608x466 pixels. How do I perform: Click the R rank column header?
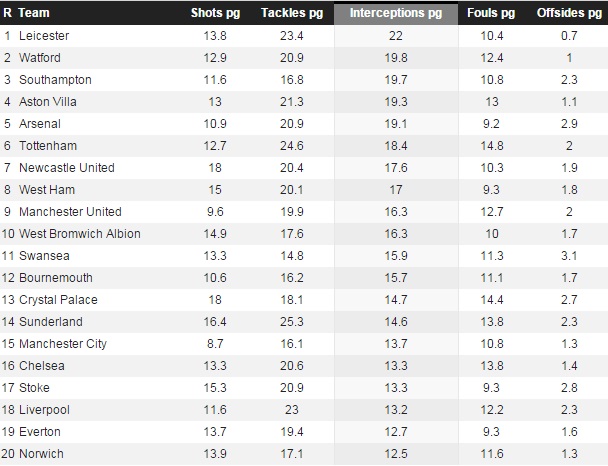point(7,13)
